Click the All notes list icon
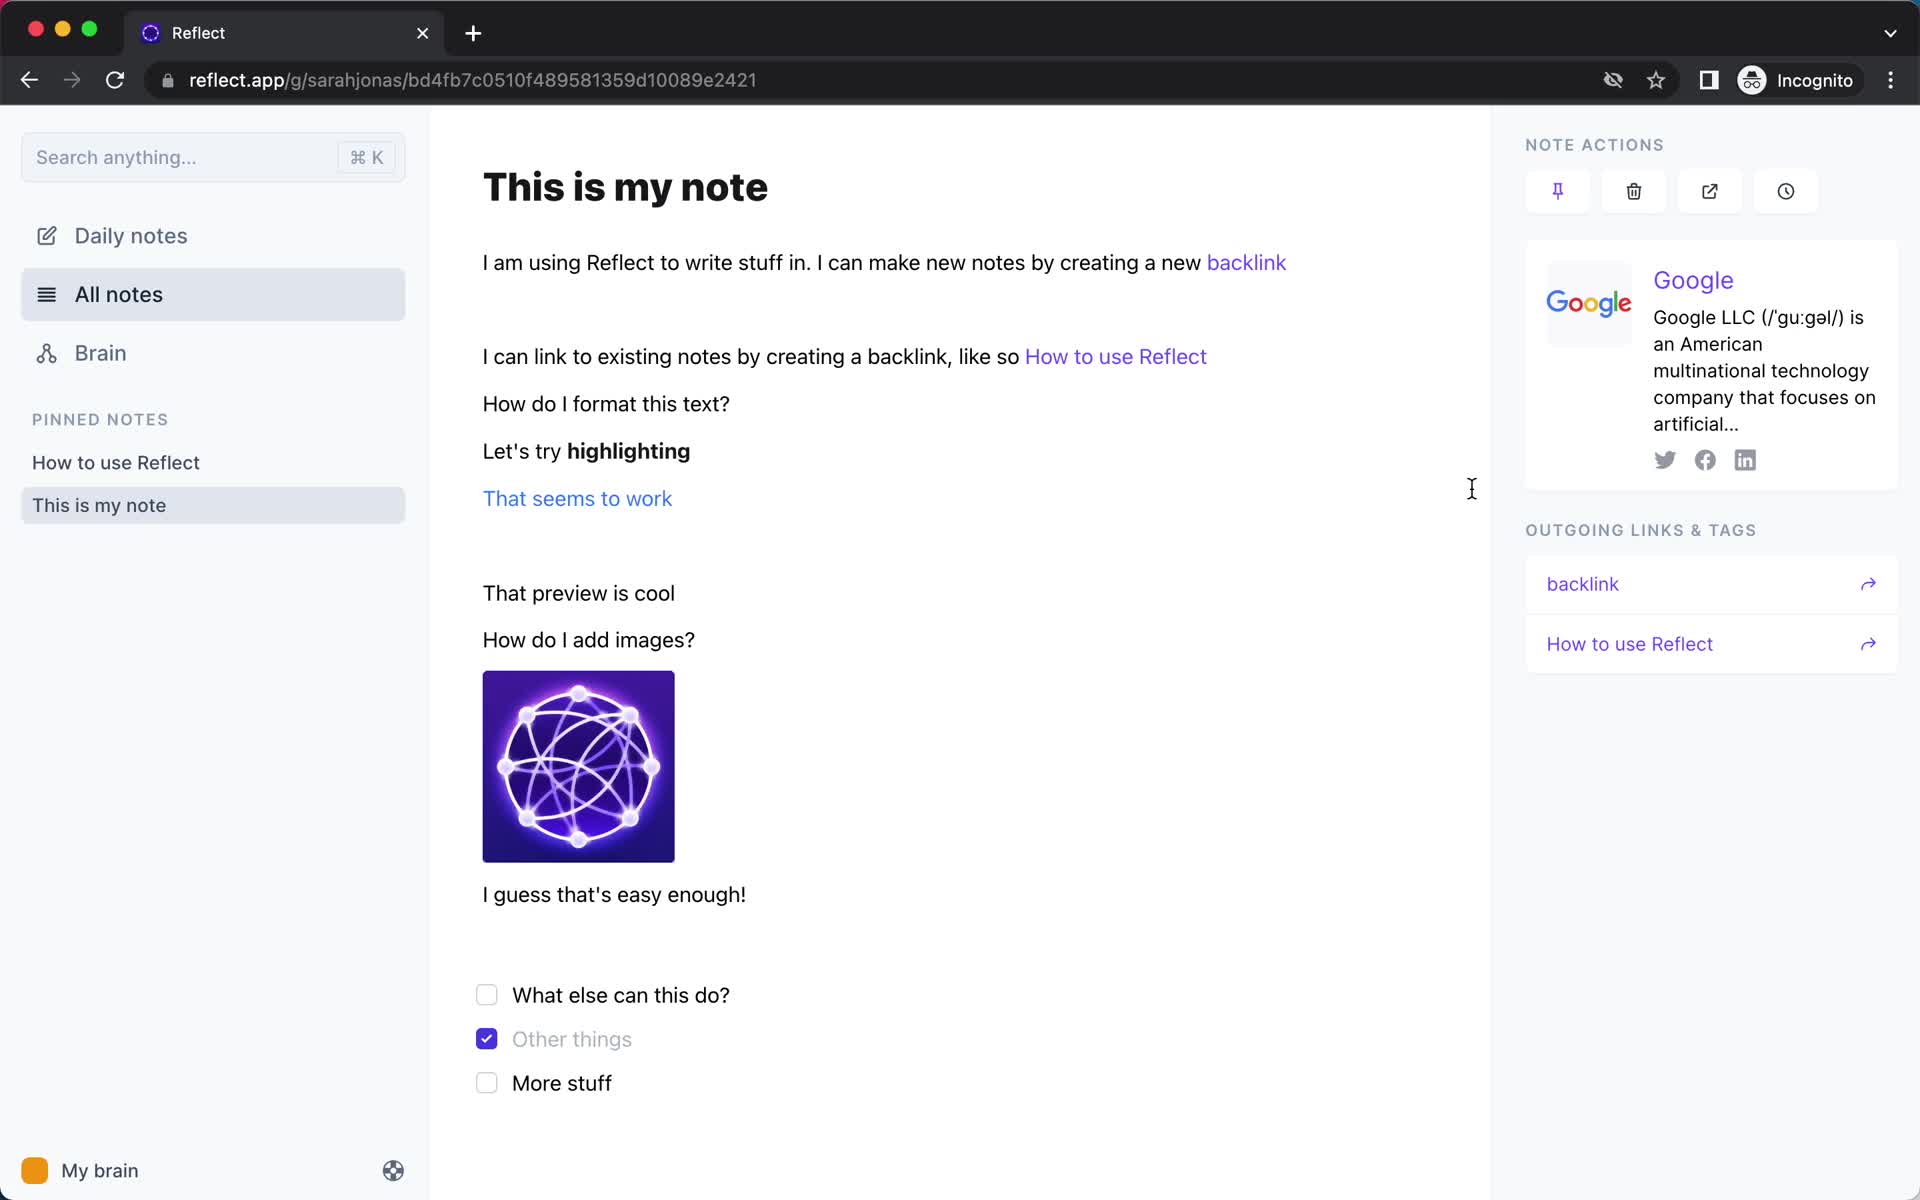1920x1200 pixels. click(47, 294)
